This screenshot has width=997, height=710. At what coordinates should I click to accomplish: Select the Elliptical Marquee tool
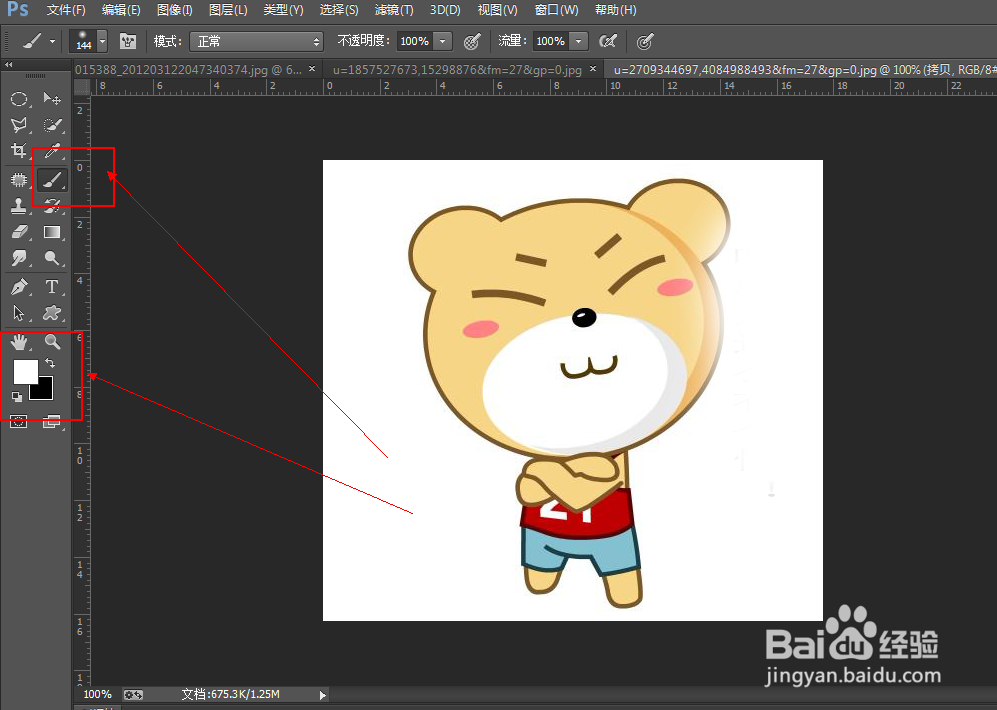[19, 99]
